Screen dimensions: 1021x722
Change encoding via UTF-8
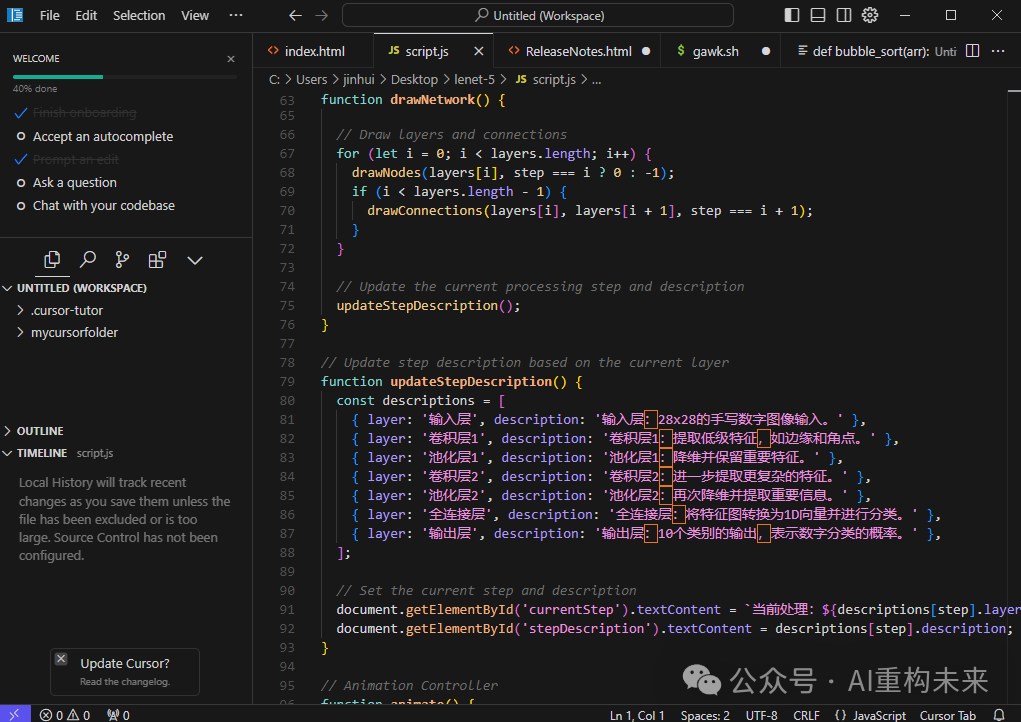point(761,715)
